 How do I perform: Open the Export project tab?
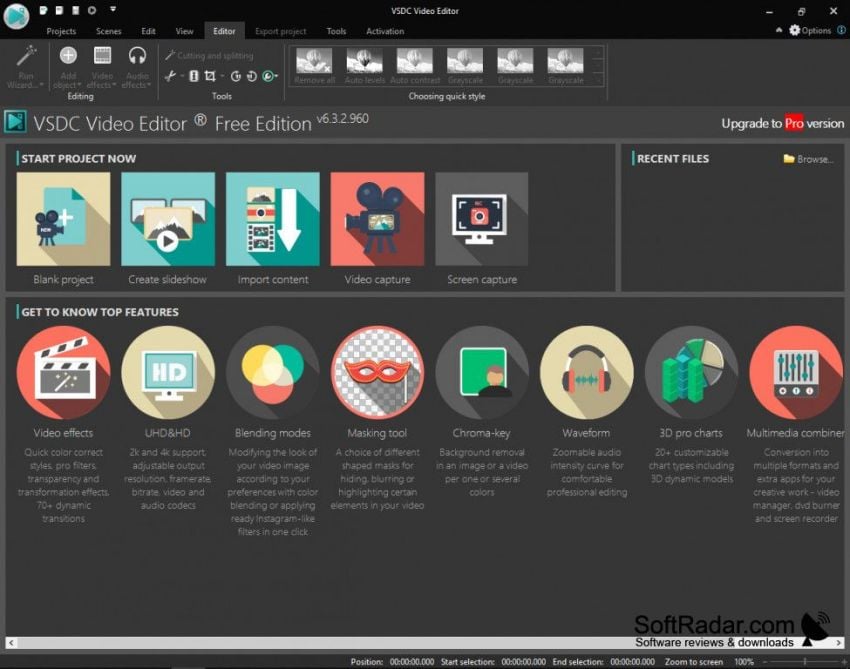[281, 31]
